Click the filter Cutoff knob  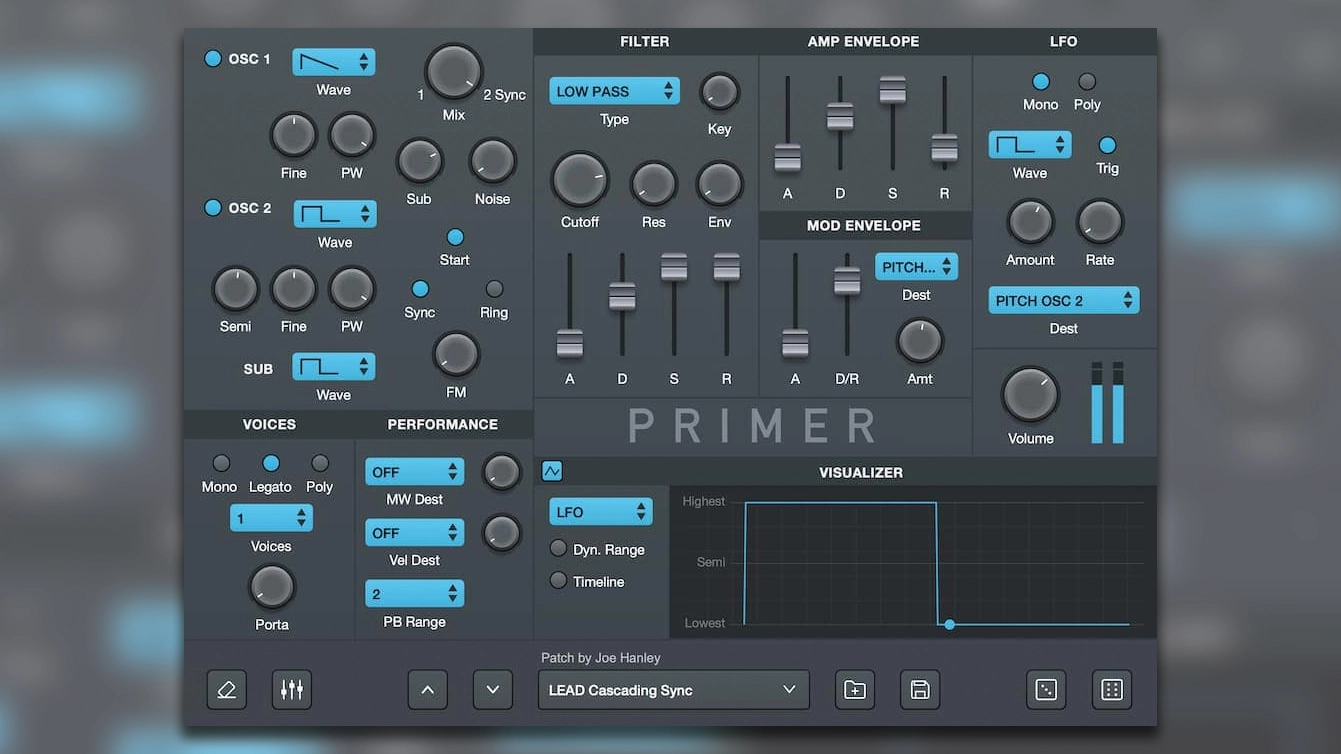point(580,180)
